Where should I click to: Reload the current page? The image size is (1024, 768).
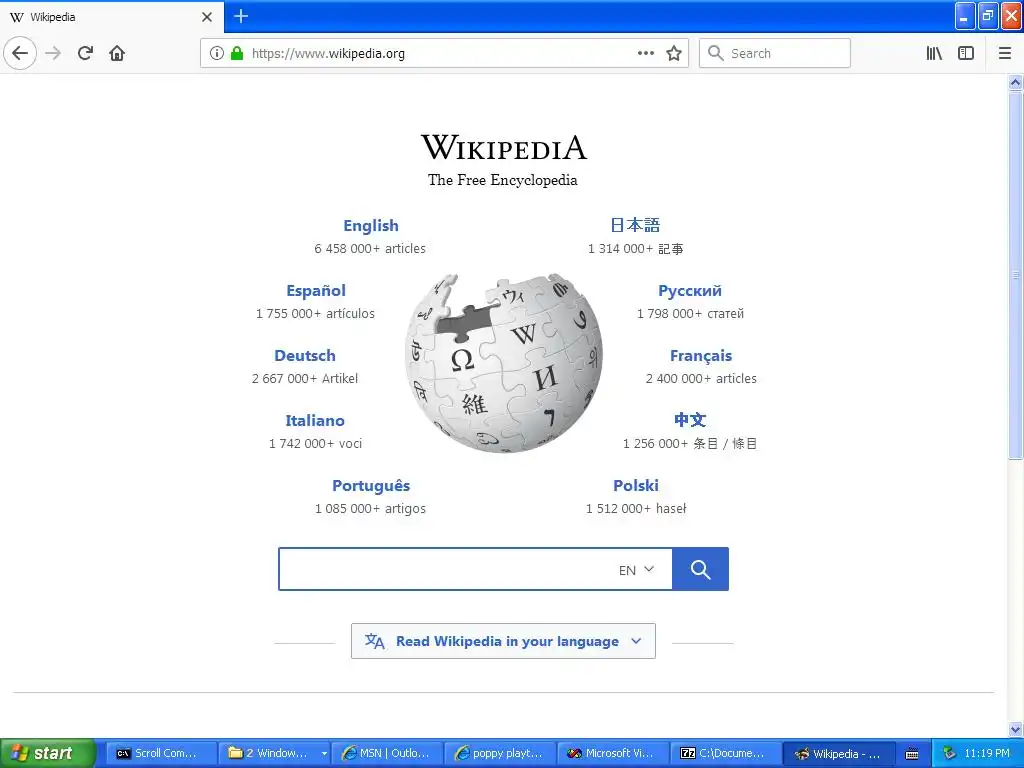pyautogui.click(x=85, y=53)
